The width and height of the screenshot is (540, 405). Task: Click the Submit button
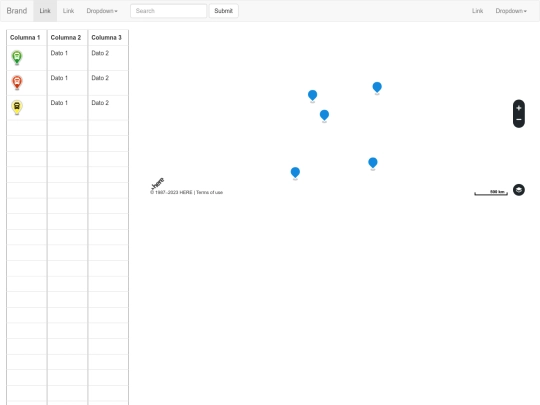click(224, 11)
